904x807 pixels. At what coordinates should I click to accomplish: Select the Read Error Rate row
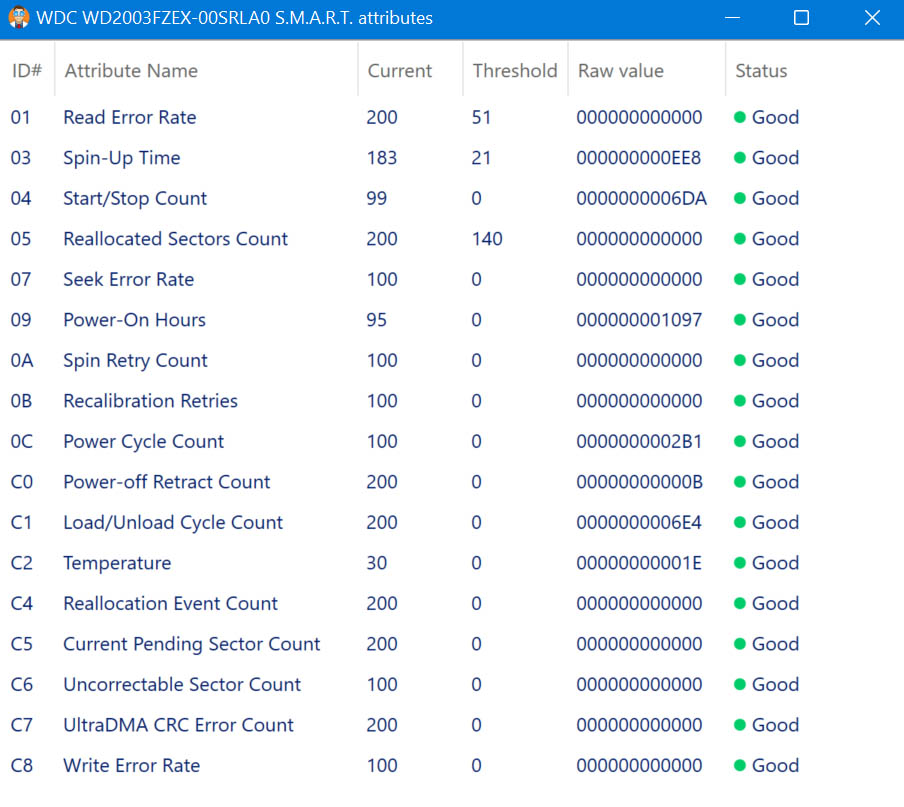(x=452, y=117)
